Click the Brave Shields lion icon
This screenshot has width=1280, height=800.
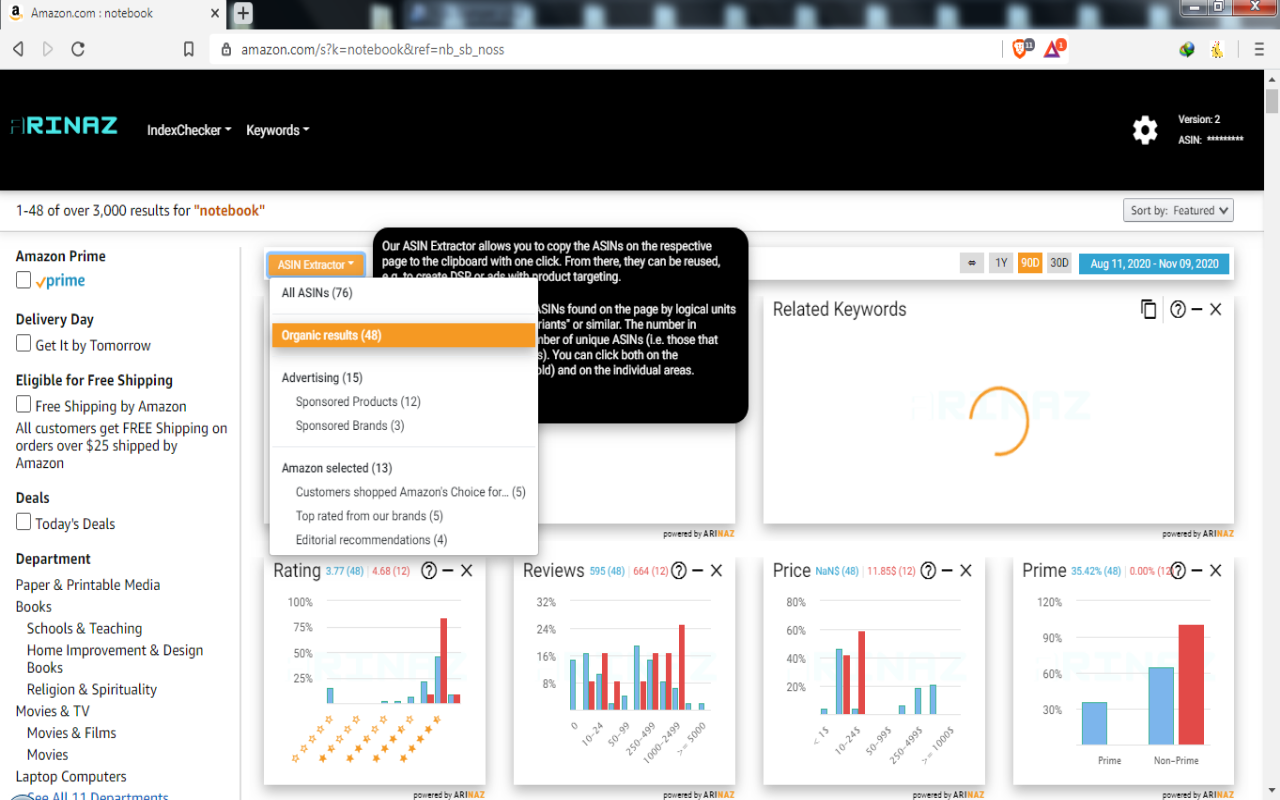pyautogui.click(x=1022, y=48)
